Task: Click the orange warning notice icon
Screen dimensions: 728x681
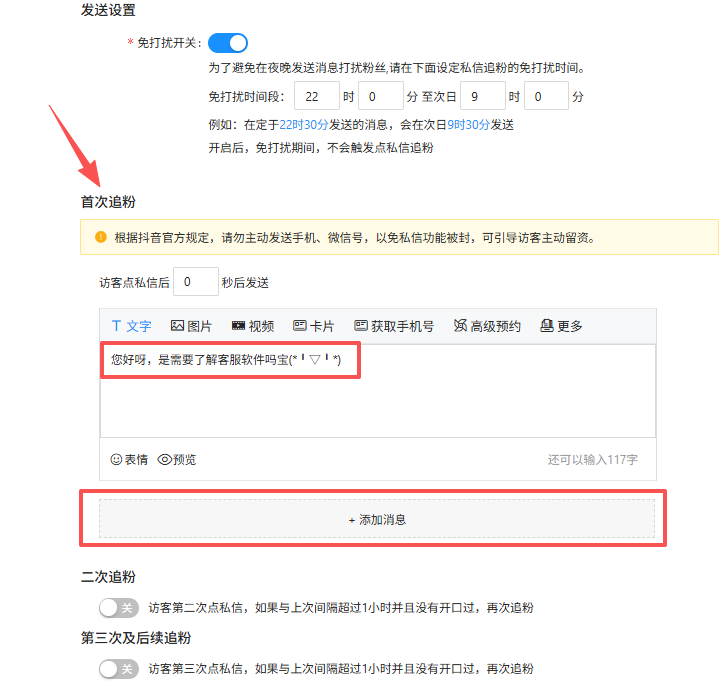Action: coord(100,238)
